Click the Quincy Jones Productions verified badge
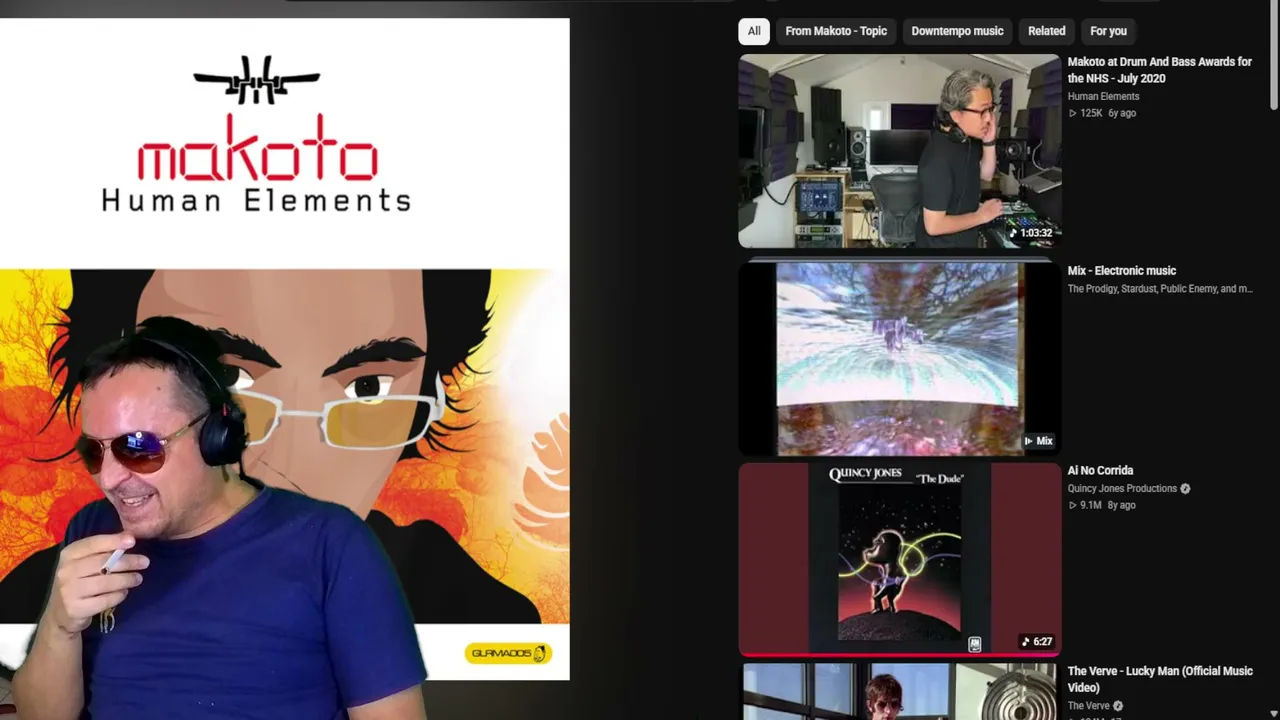The width and height of the screenshot is (1280, 720). (1185, 489)
